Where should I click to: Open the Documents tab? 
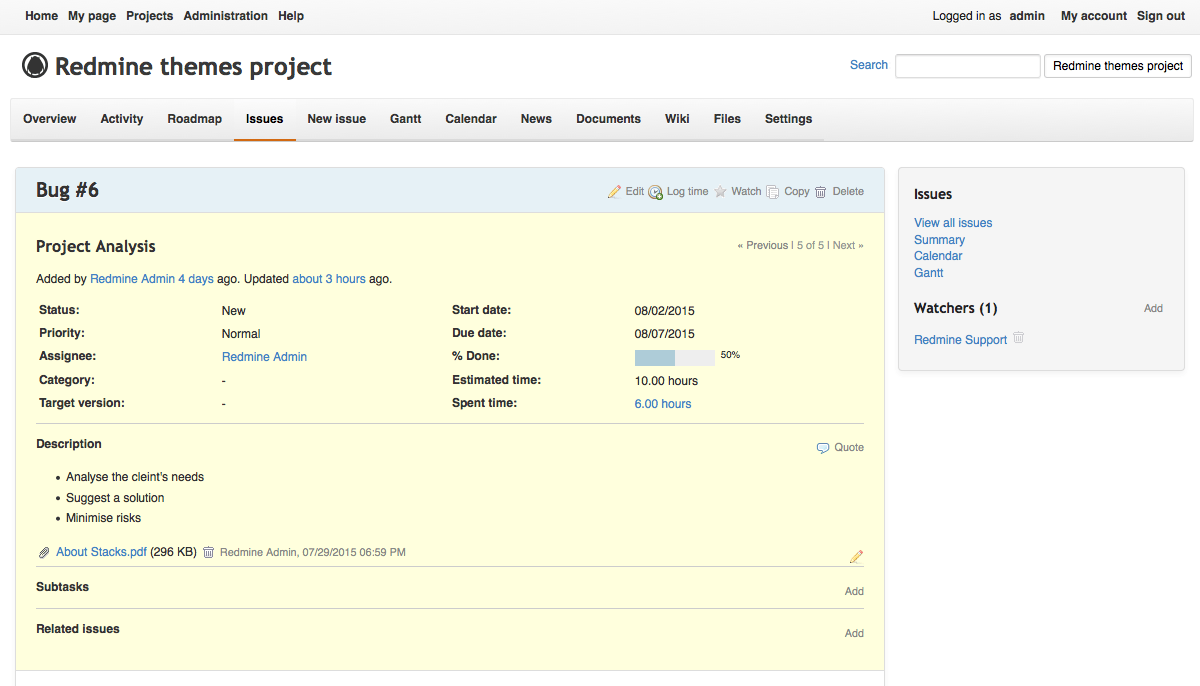coord(608,119)
